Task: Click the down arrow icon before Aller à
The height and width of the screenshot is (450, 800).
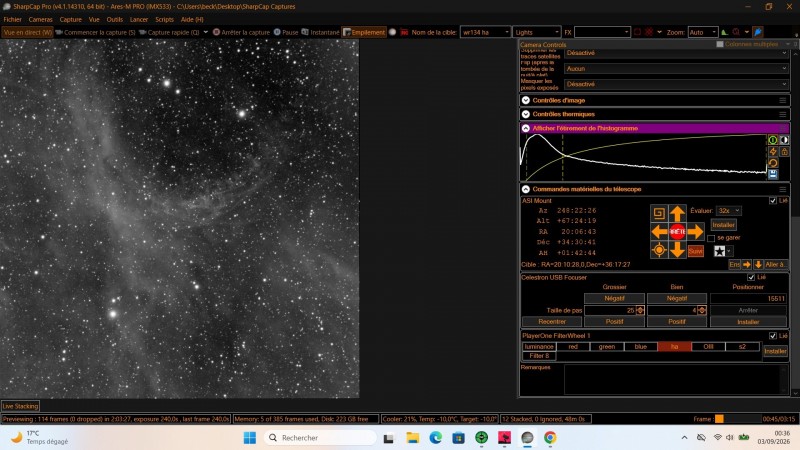Action: click(758, 264)
